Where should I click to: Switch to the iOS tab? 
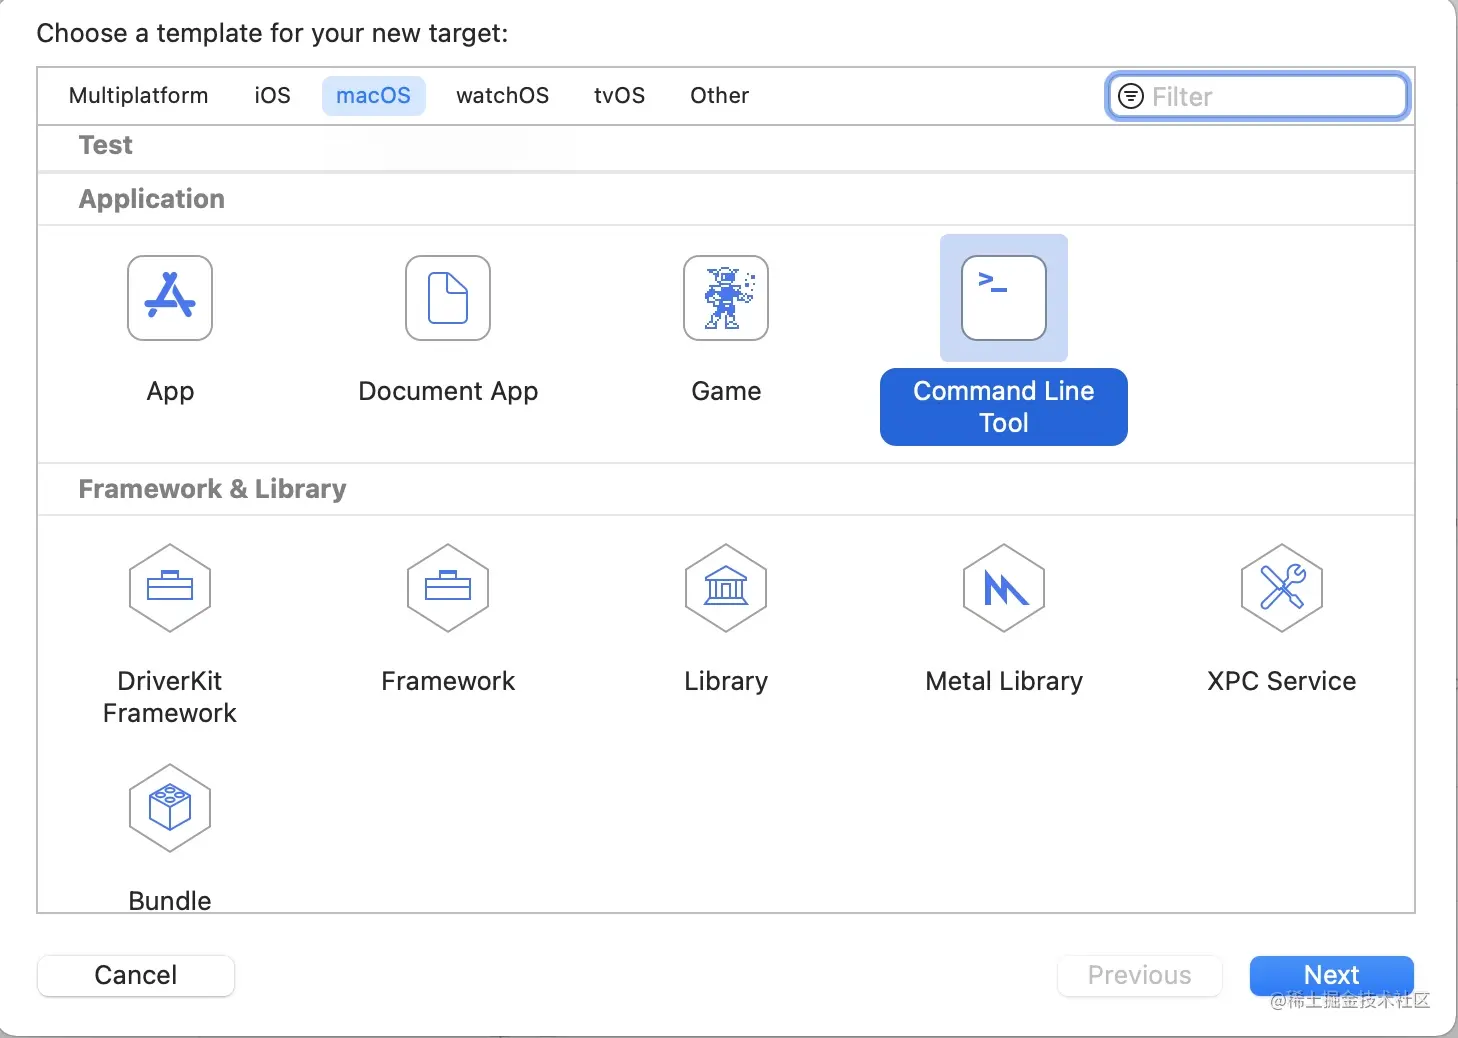(272, 96)
